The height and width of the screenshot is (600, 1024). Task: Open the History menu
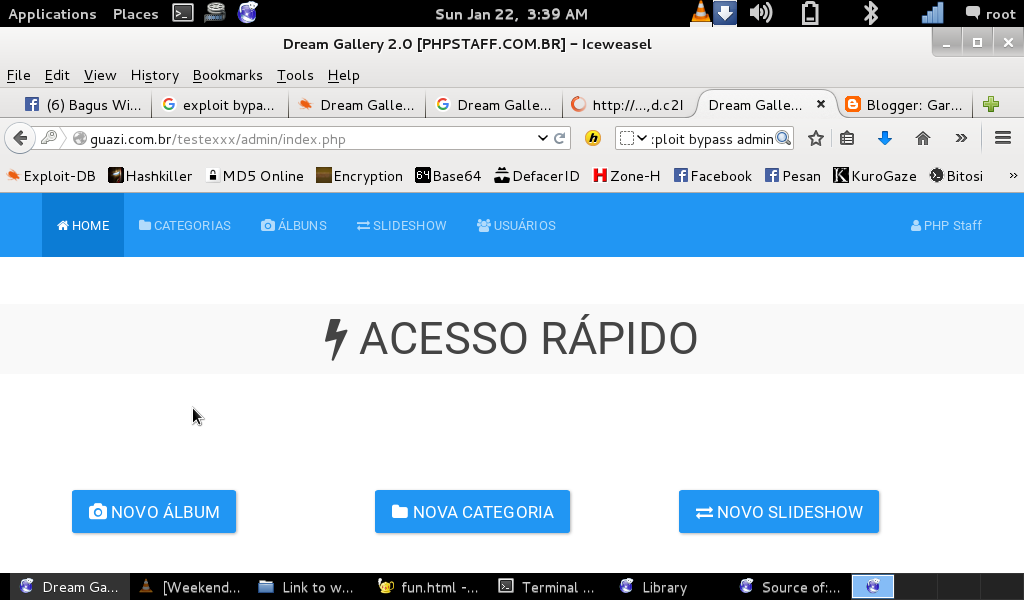tap(155, 75)
